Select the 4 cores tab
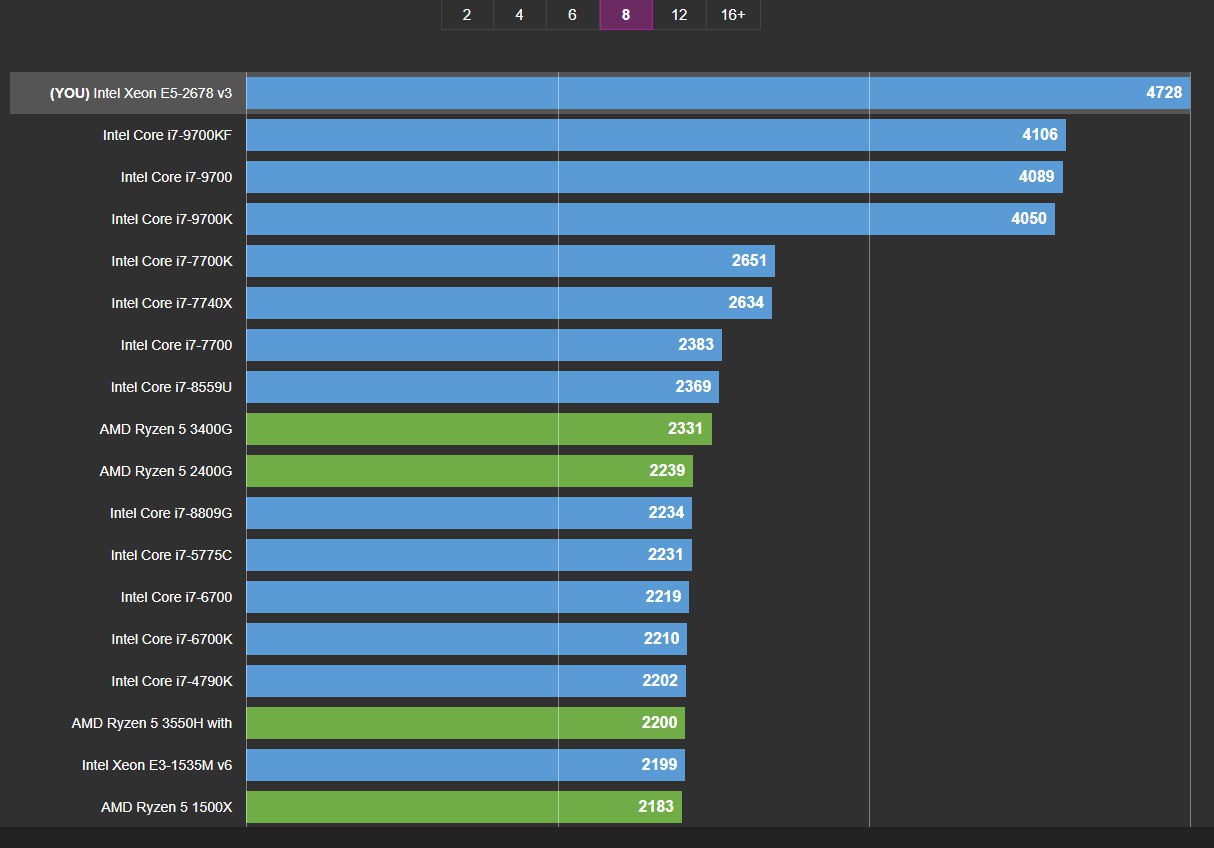 [519, 15]
